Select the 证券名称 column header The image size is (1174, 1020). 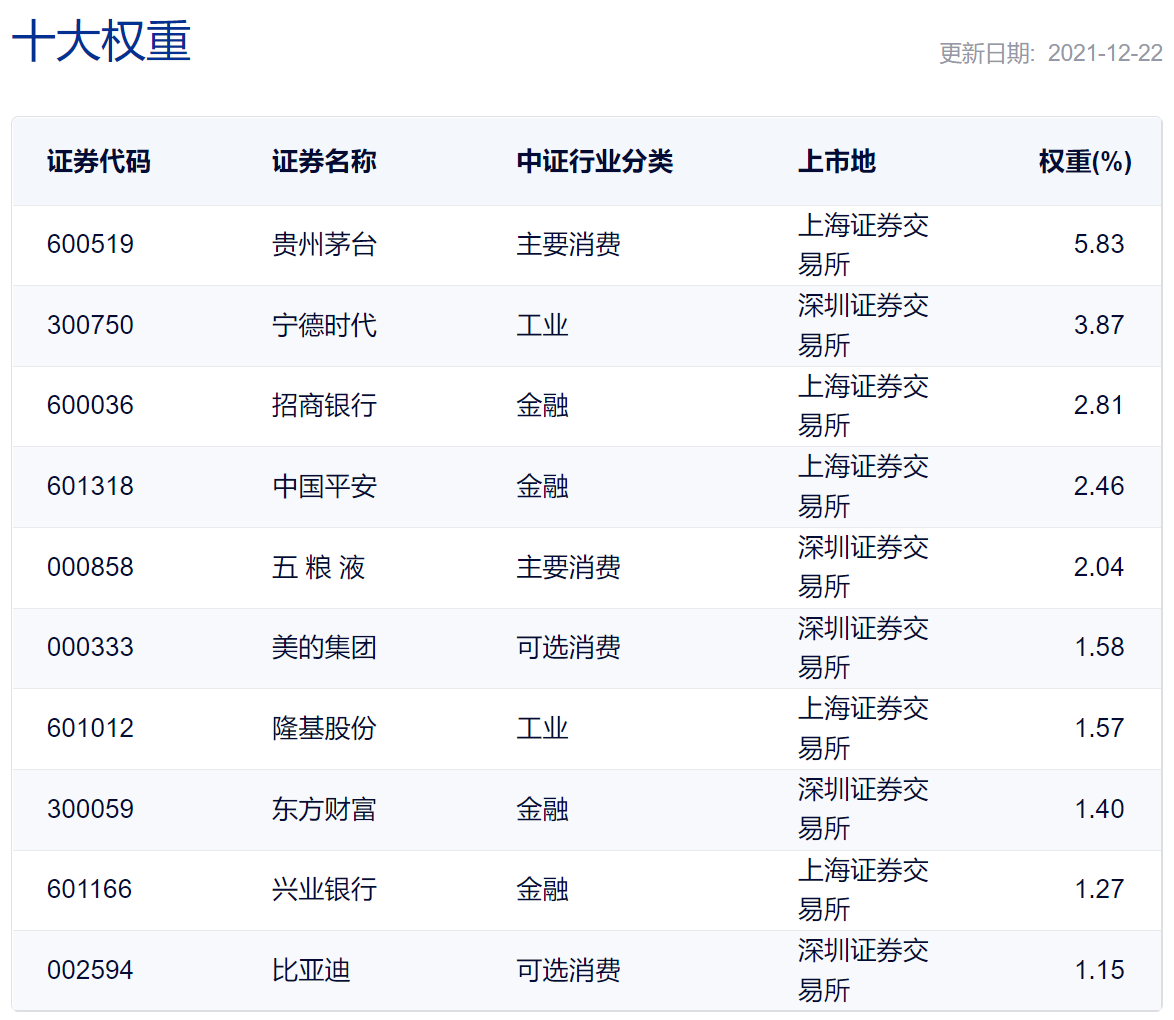324,162
